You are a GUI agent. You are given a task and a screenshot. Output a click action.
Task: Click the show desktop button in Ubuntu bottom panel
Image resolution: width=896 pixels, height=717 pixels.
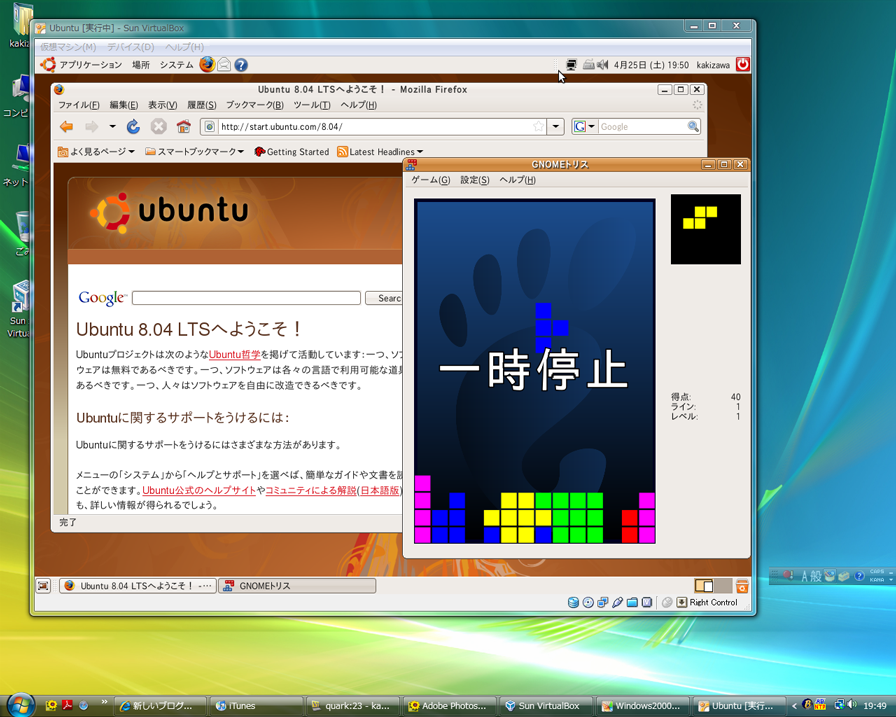pyautogui.click(x=43, y=586)
